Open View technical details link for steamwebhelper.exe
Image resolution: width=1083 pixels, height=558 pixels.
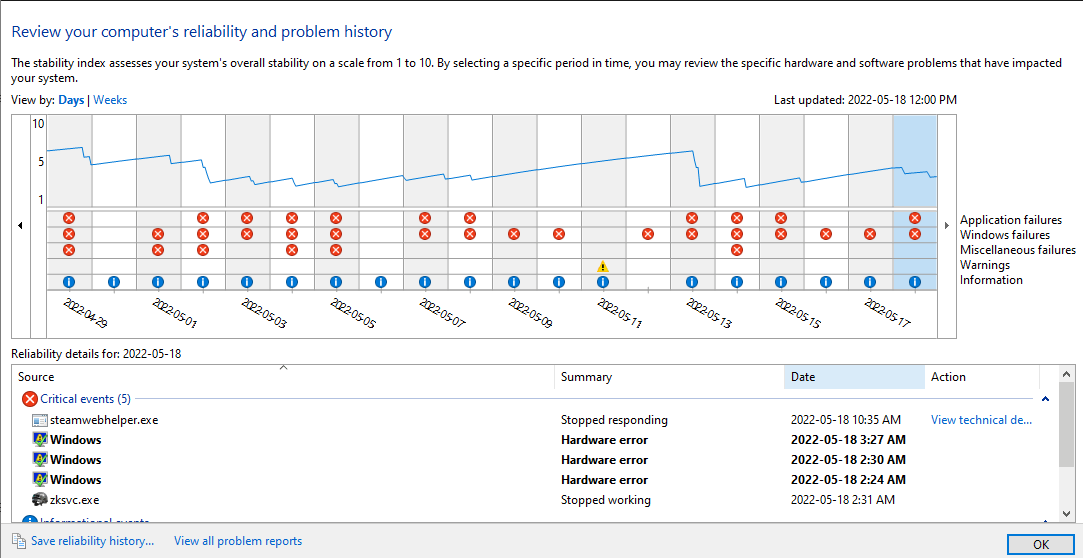click(981, 420)
